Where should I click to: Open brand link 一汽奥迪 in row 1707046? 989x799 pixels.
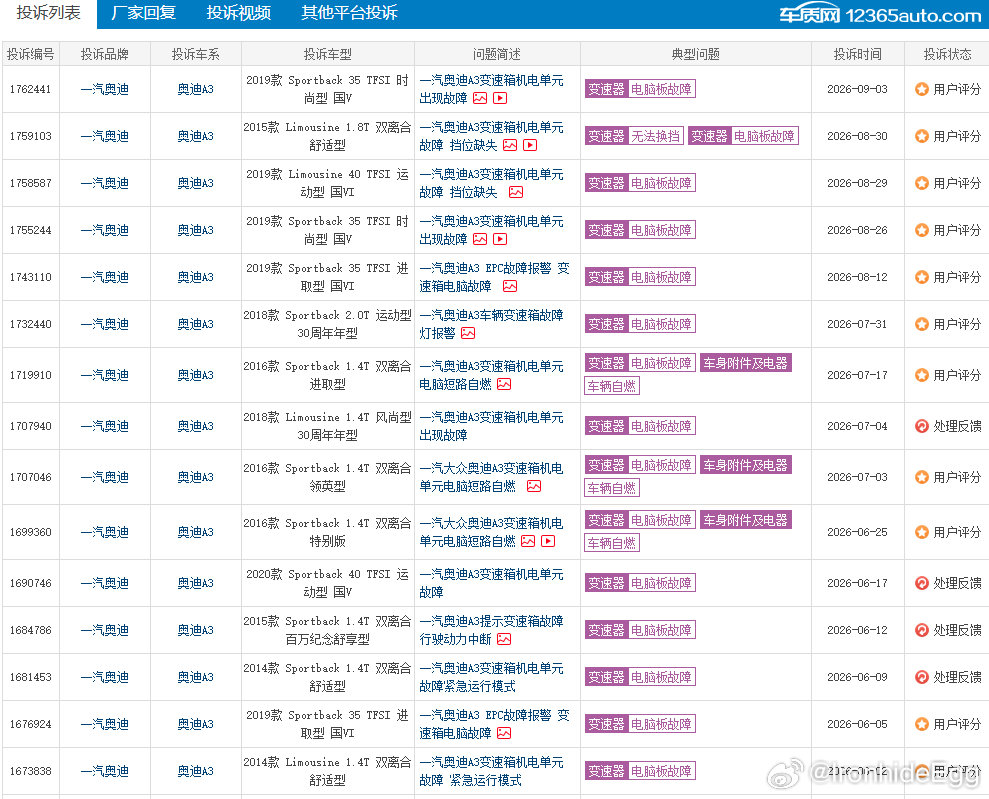click(x=105, y=477)
